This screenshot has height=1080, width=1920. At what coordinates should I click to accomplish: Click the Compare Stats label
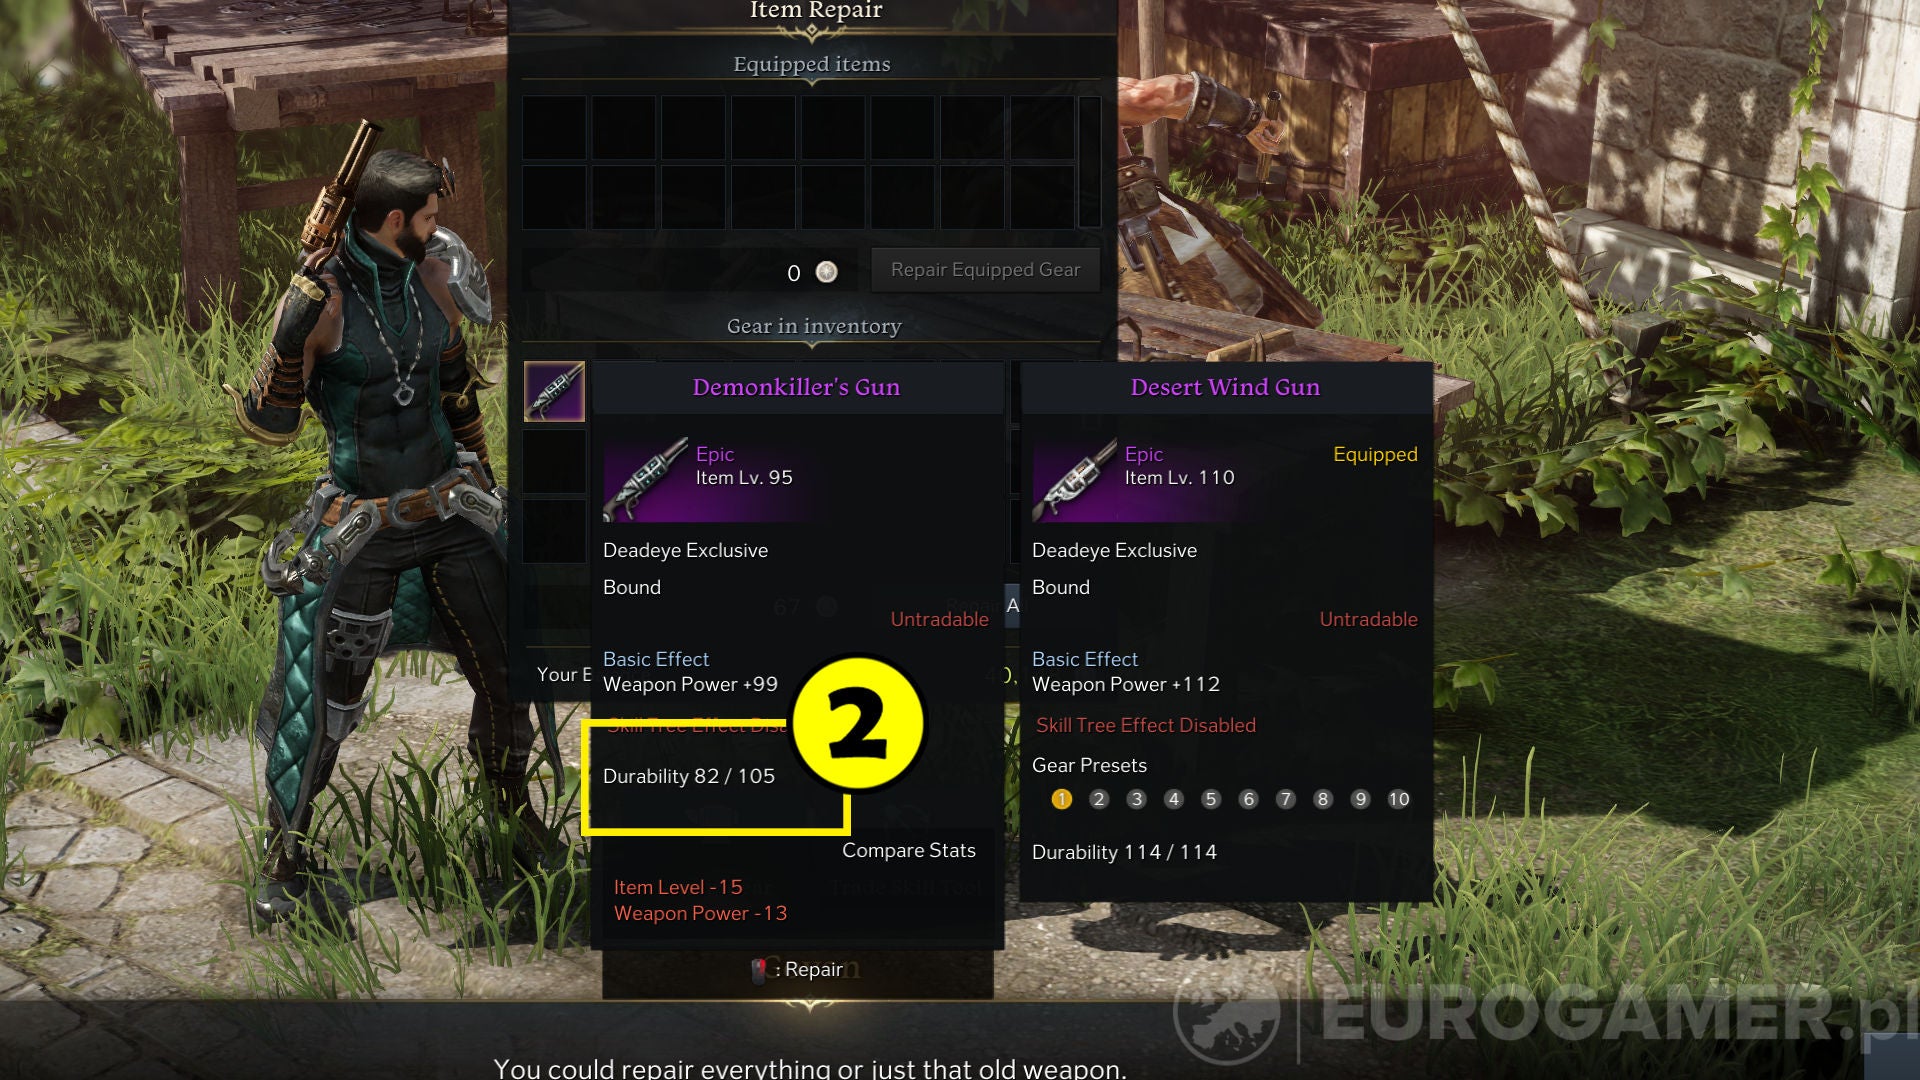908,850
